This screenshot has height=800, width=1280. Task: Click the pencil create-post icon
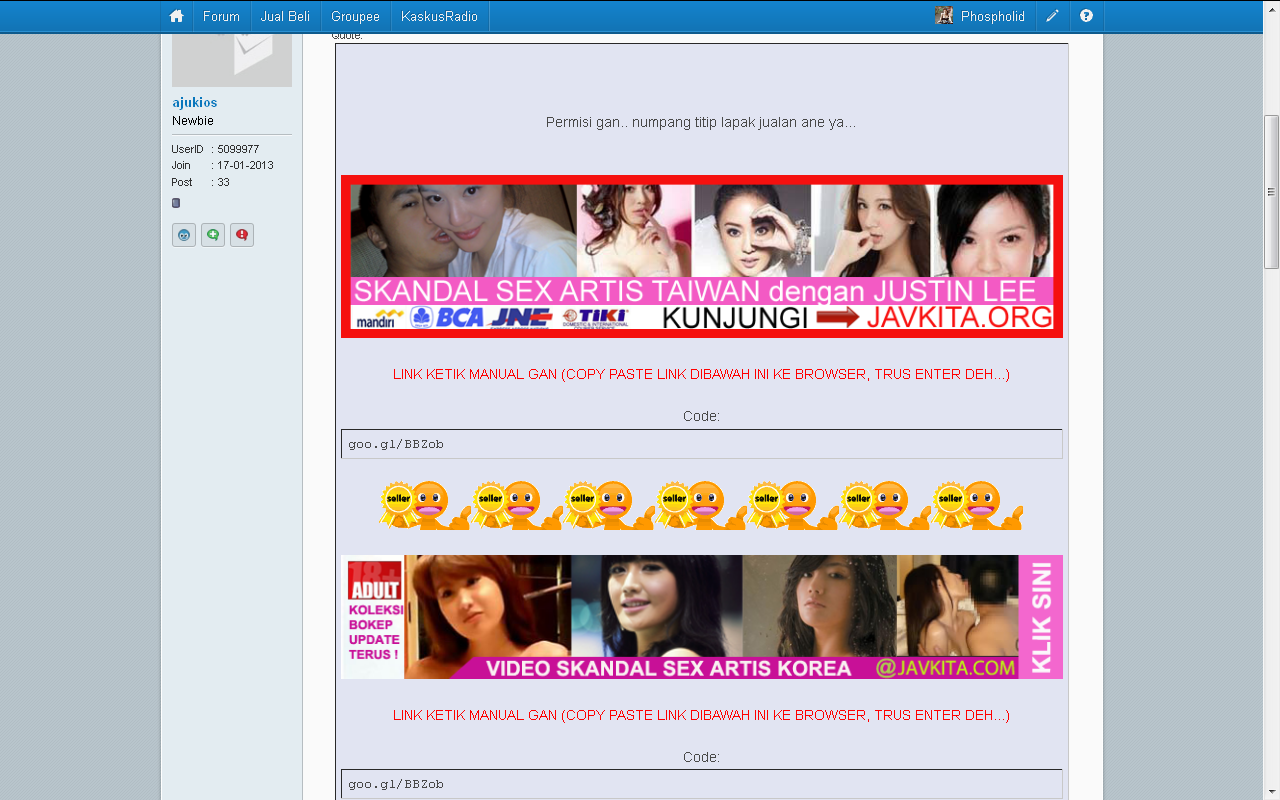(1052, 16)
